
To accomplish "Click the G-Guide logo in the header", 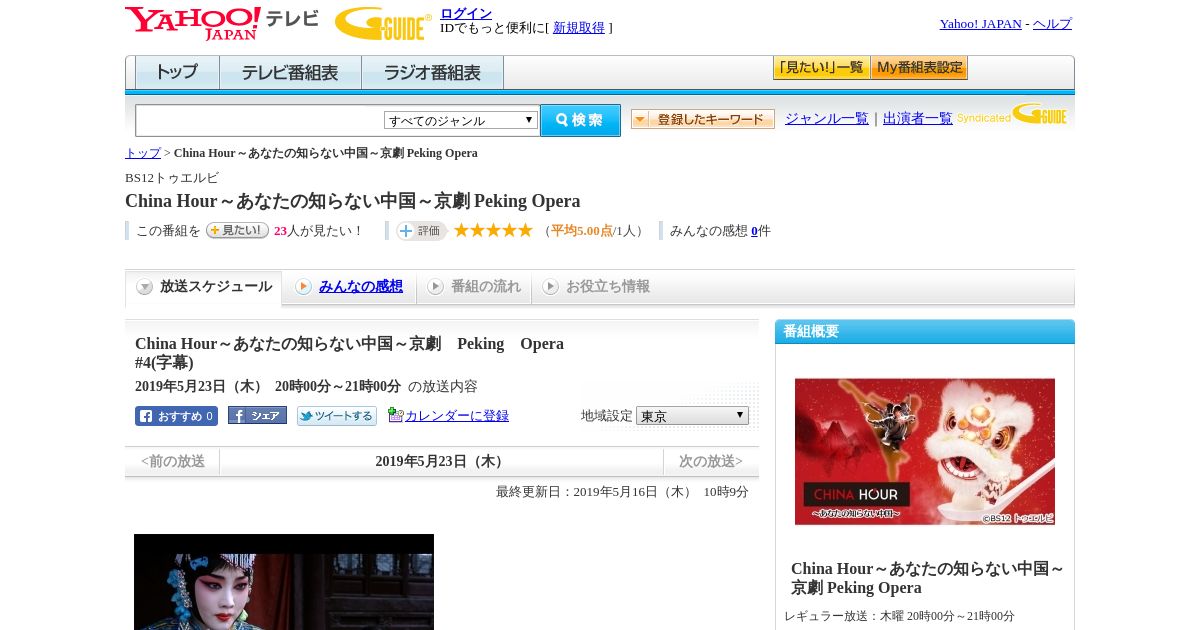I will pyautogui.click(x=383, y=23).
